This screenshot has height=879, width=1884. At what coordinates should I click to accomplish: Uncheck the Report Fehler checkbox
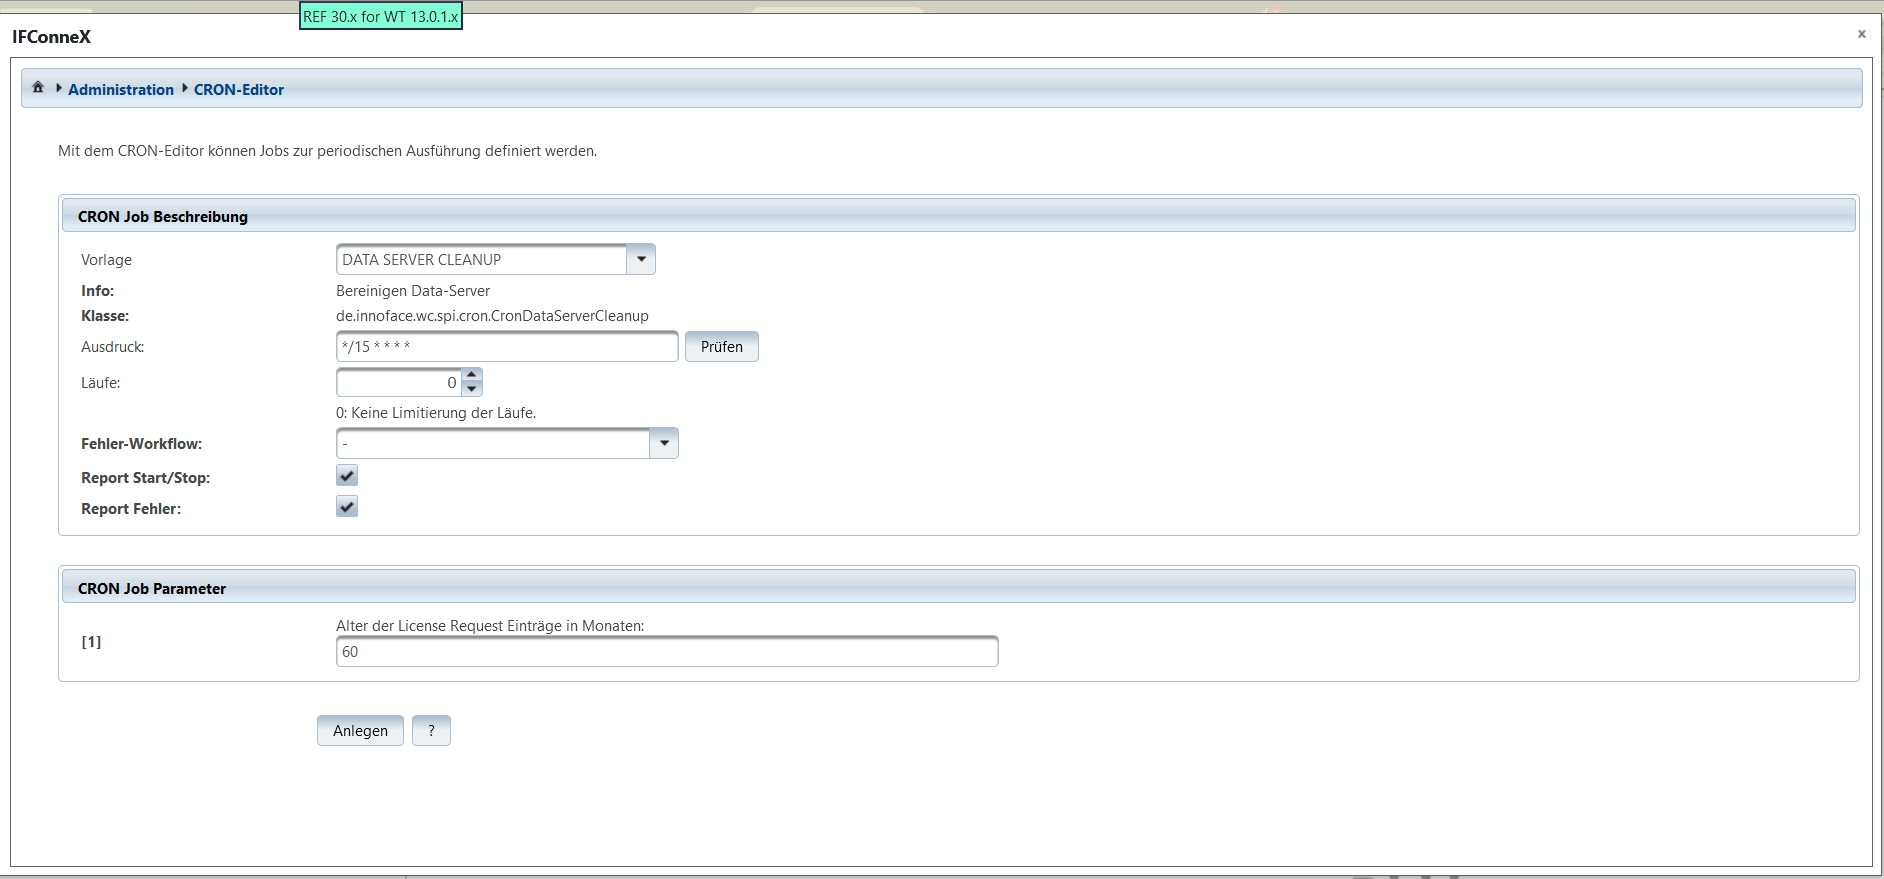coord(347,507)
